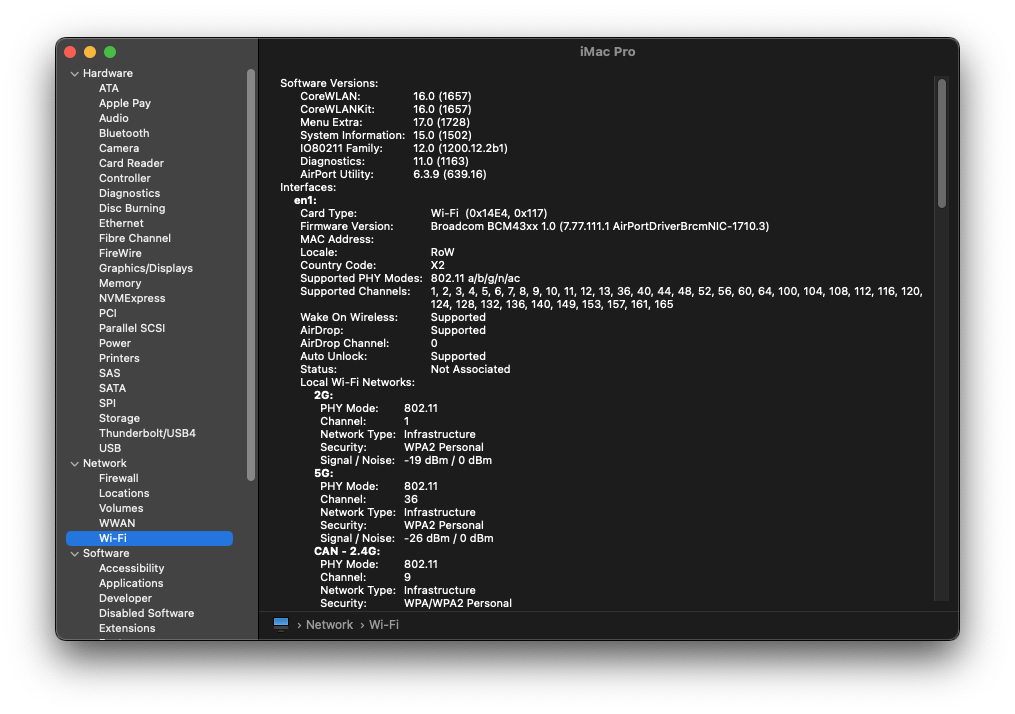1015x714 pixels.
Task: Open the Ethernet item
Action: pos(121,223)
